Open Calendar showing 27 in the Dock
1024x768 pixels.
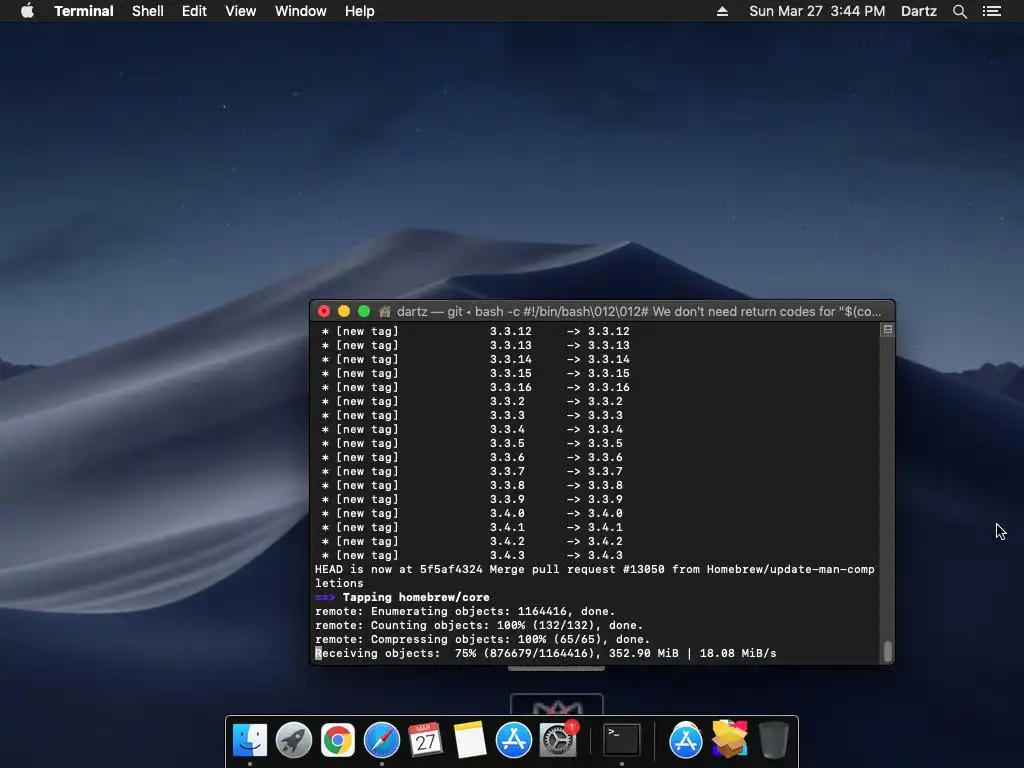pyautogui.click(x=426, y=741)
